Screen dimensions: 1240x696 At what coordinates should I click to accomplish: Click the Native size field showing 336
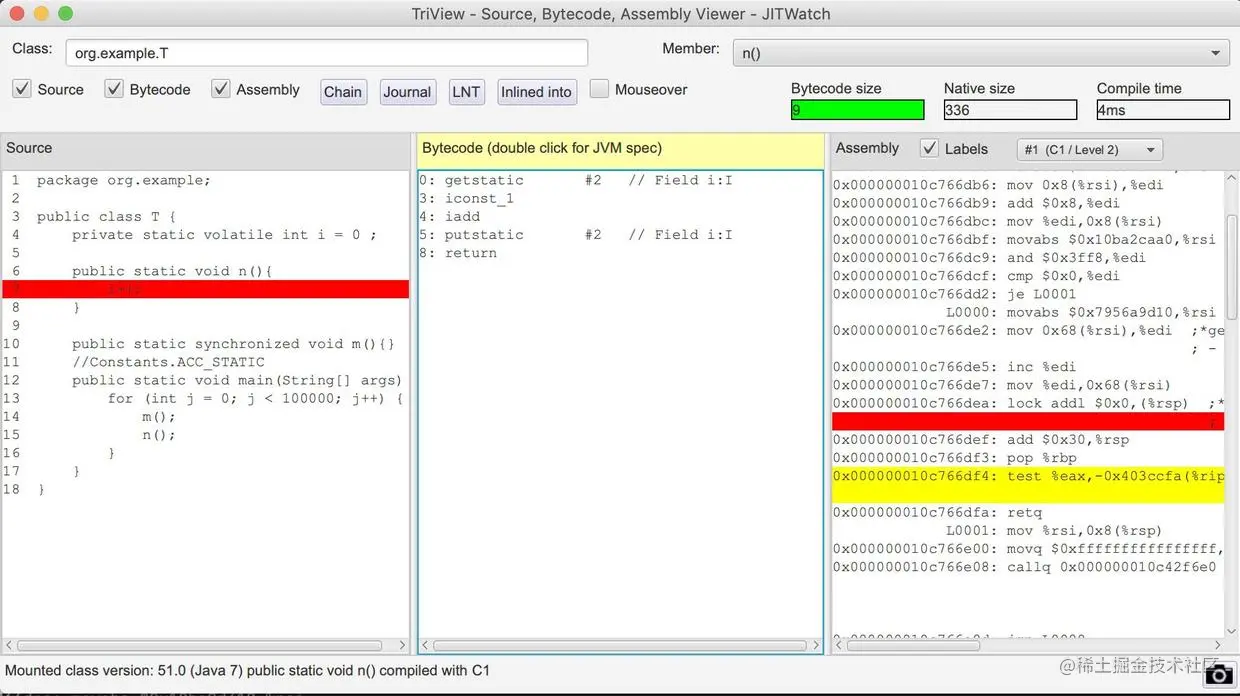[x=1010, y=110]
